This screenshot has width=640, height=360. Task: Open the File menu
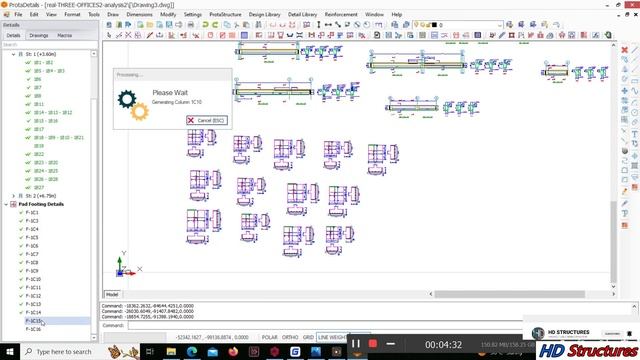(18, 14)
